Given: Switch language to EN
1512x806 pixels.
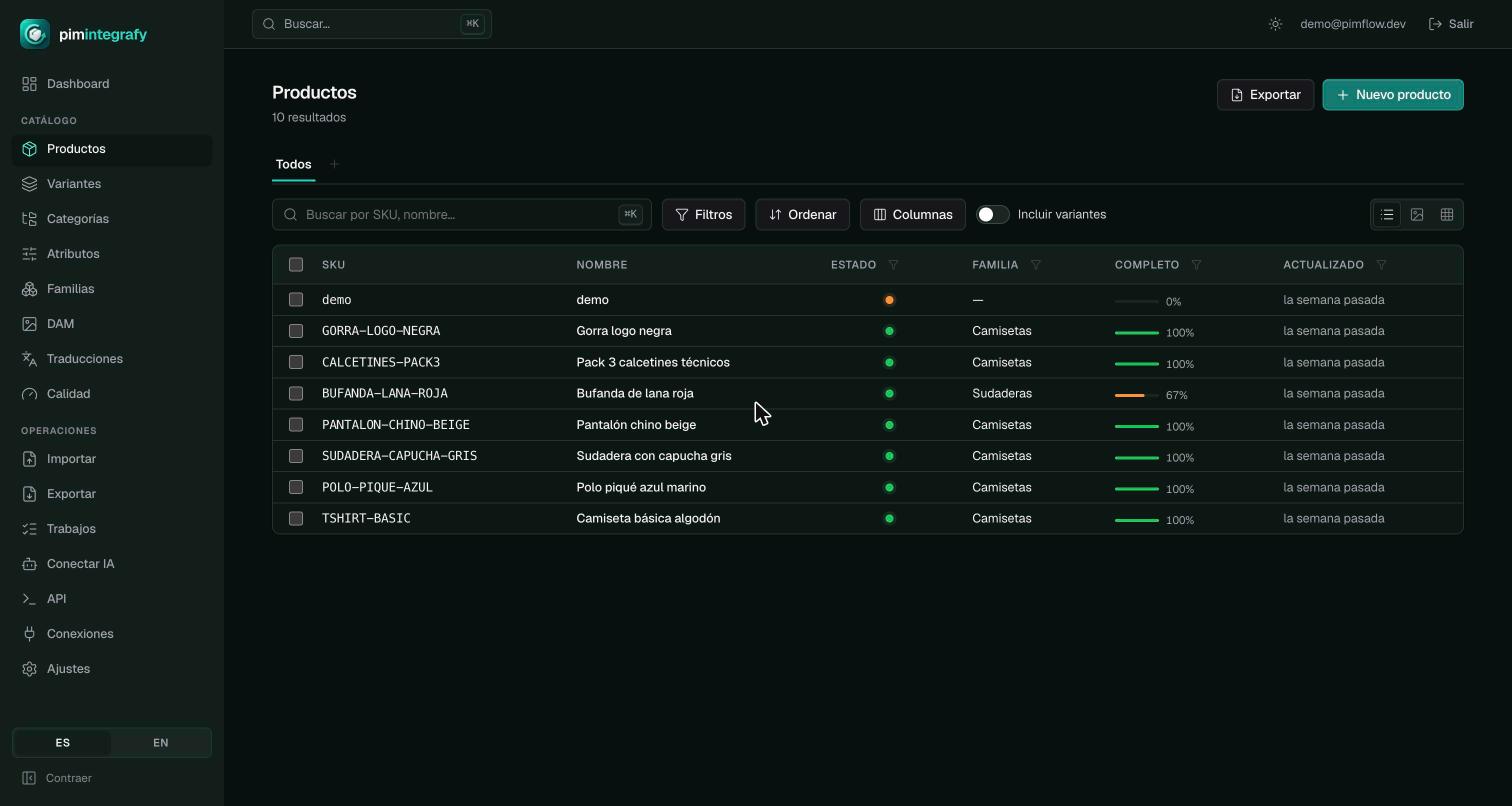Looking at the screenshot, I should [161, 743].
